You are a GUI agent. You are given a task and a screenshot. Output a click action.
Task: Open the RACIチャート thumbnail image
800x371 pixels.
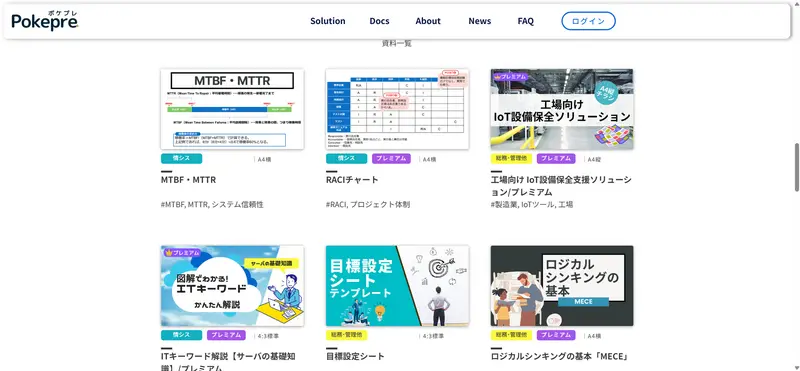(x=397, y=109)
